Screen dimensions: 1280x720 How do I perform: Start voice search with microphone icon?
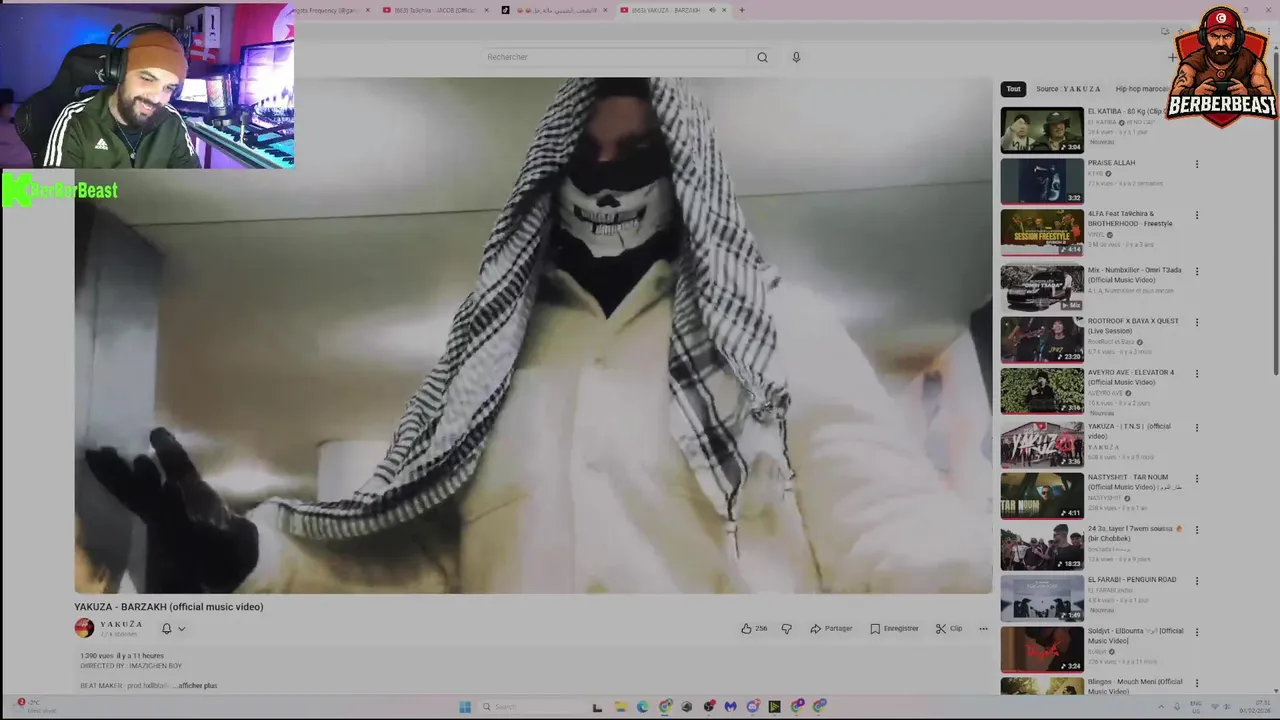point(796,57)
